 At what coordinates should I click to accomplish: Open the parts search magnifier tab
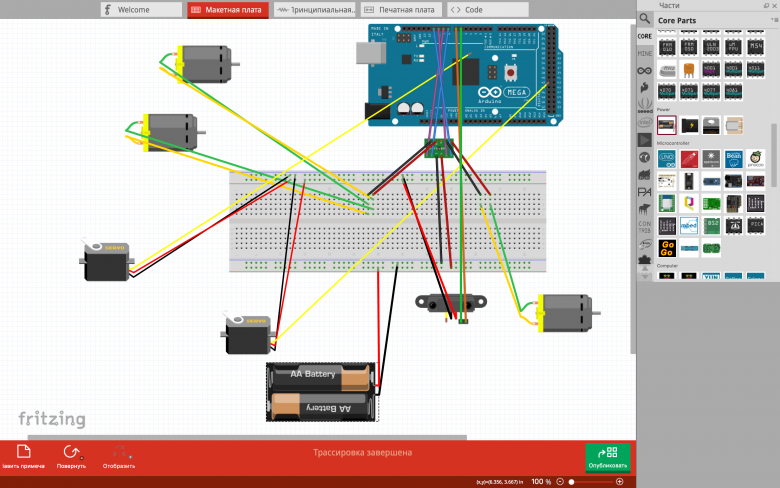645,19
